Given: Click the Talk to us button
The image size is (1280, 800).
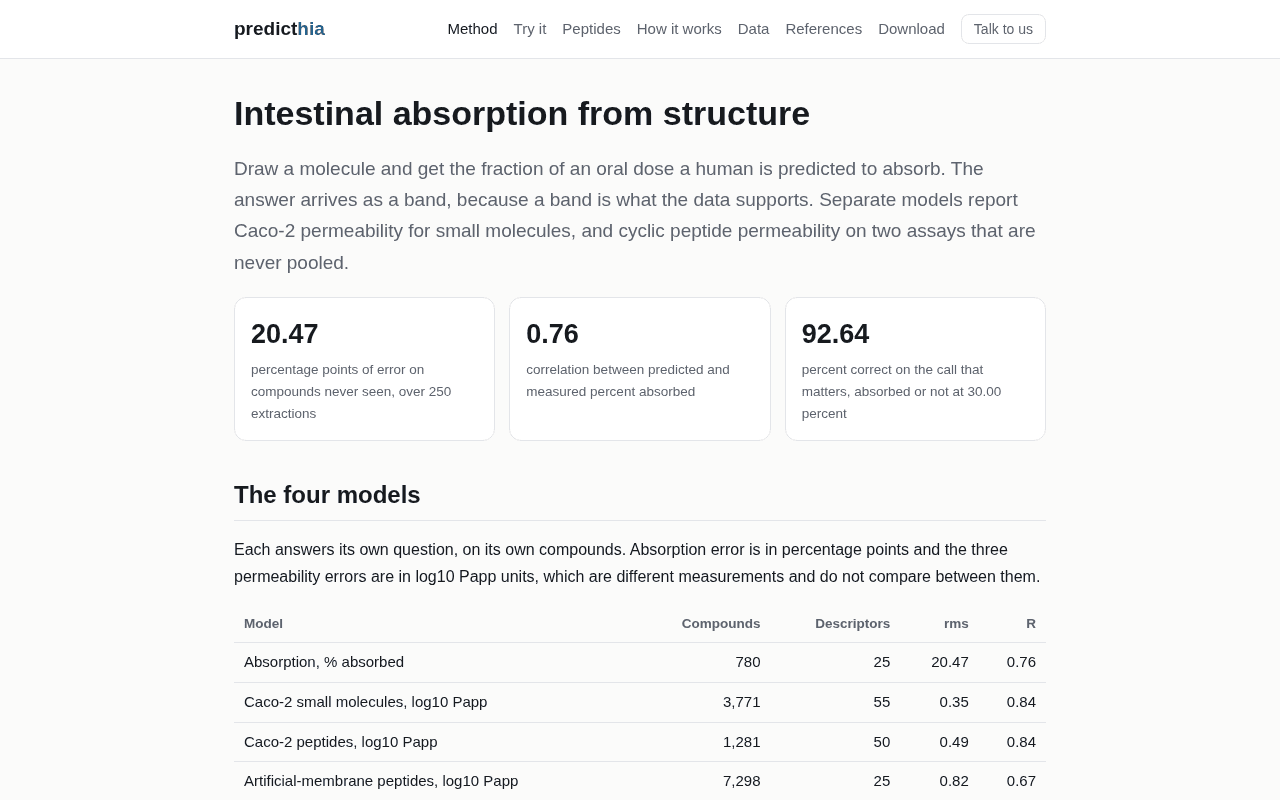Looking at the screenshot, I should 1003,29.
